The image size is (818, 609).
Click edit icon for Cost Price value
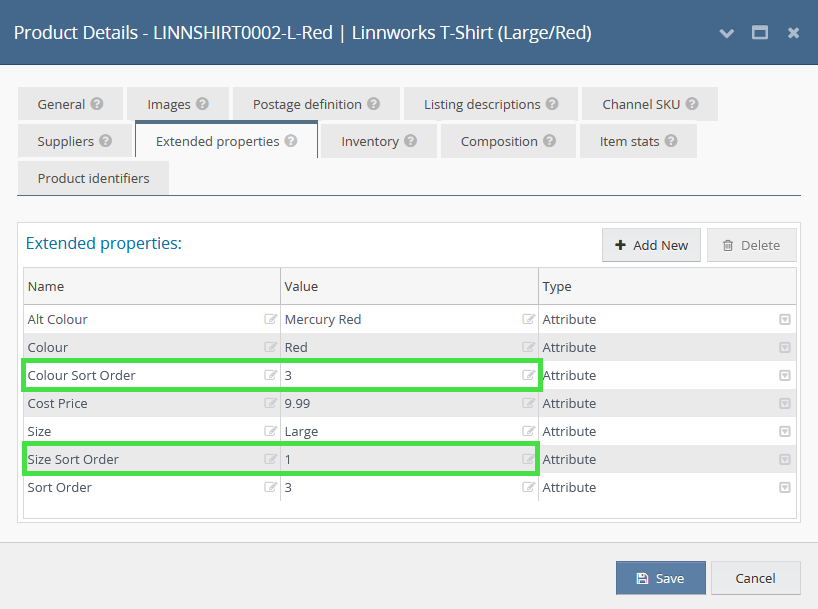point(528,403)
